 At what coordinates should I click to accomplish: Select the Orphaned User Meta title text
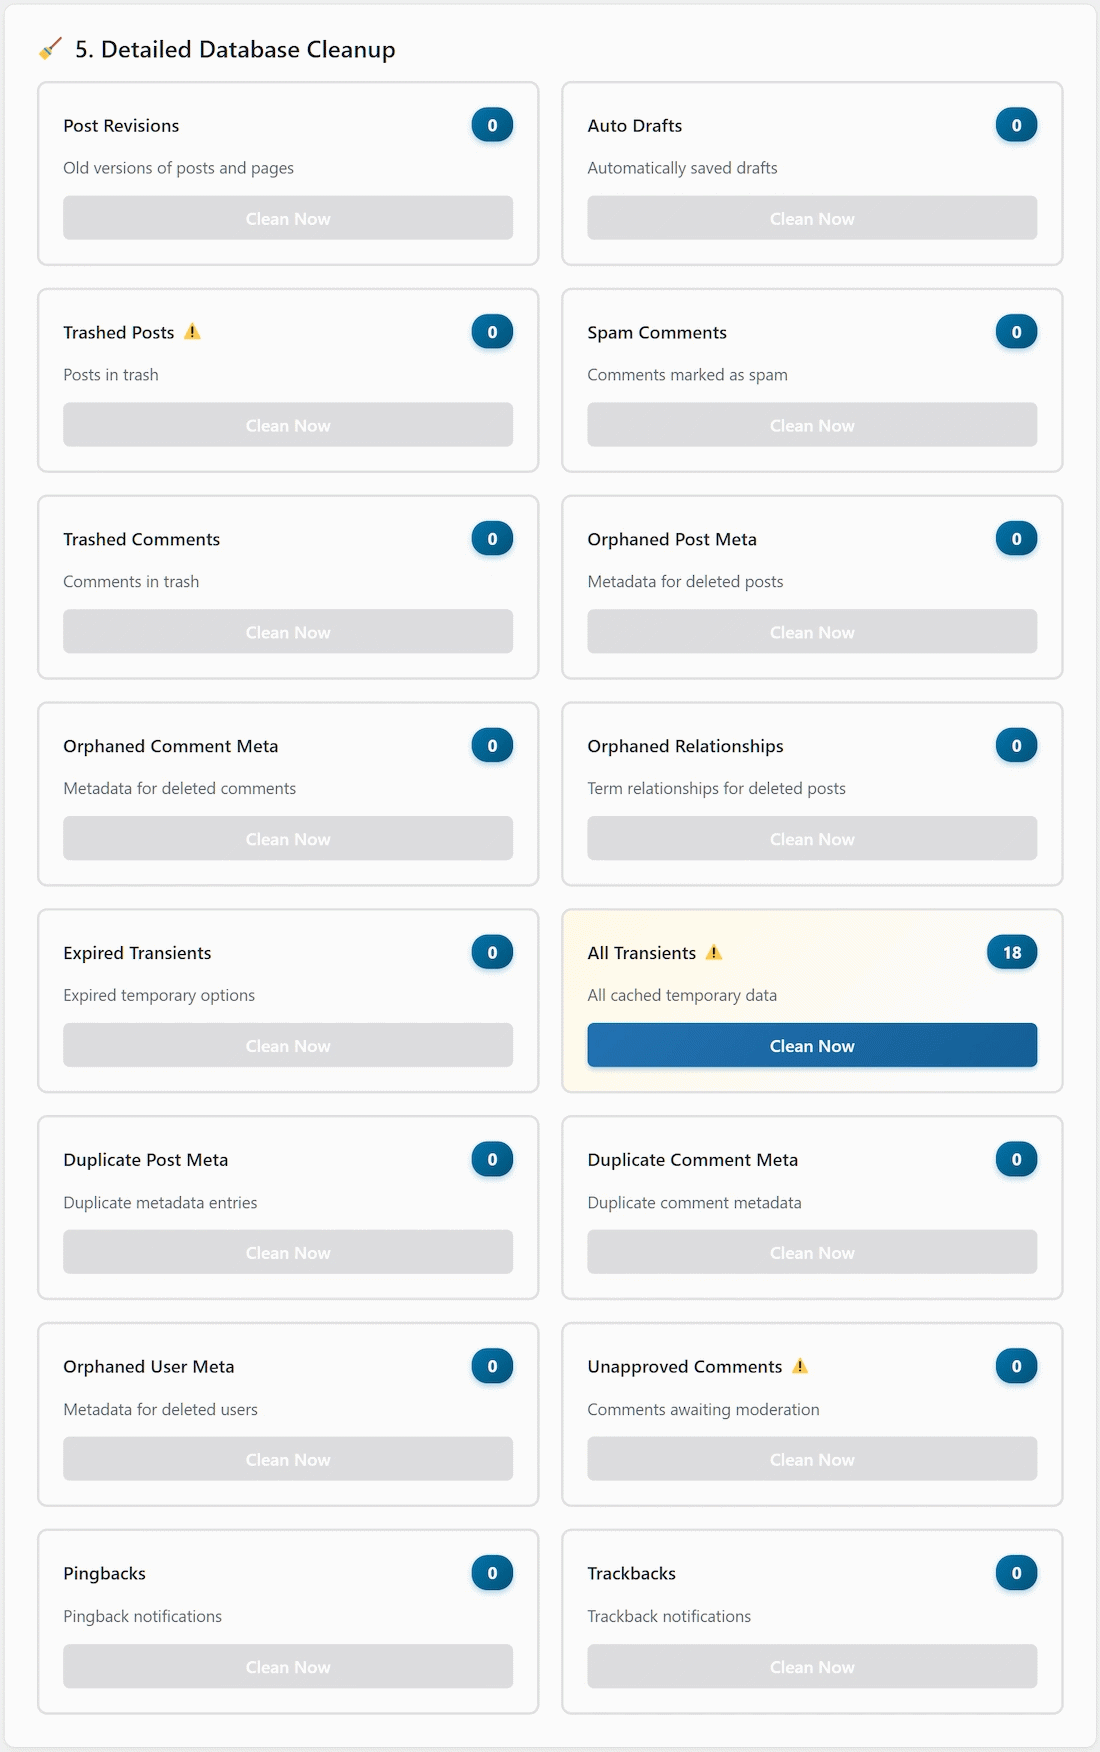[149, 1367]
